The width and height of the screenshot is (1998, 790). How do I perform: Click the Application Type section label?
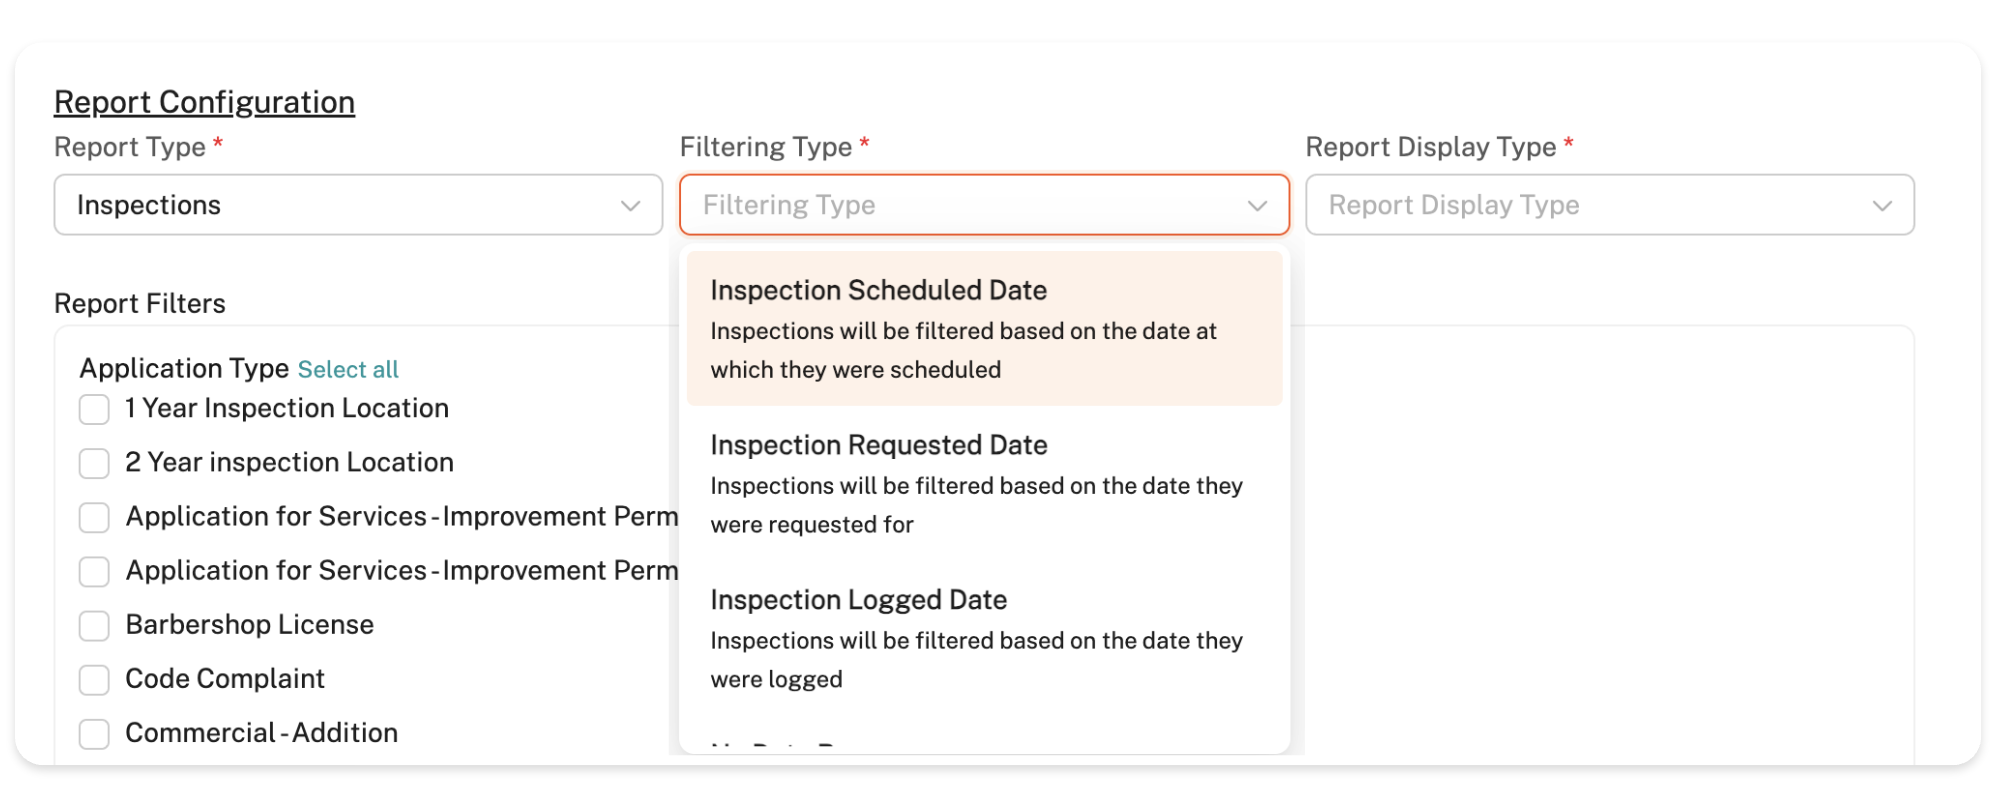click(184, 369)
